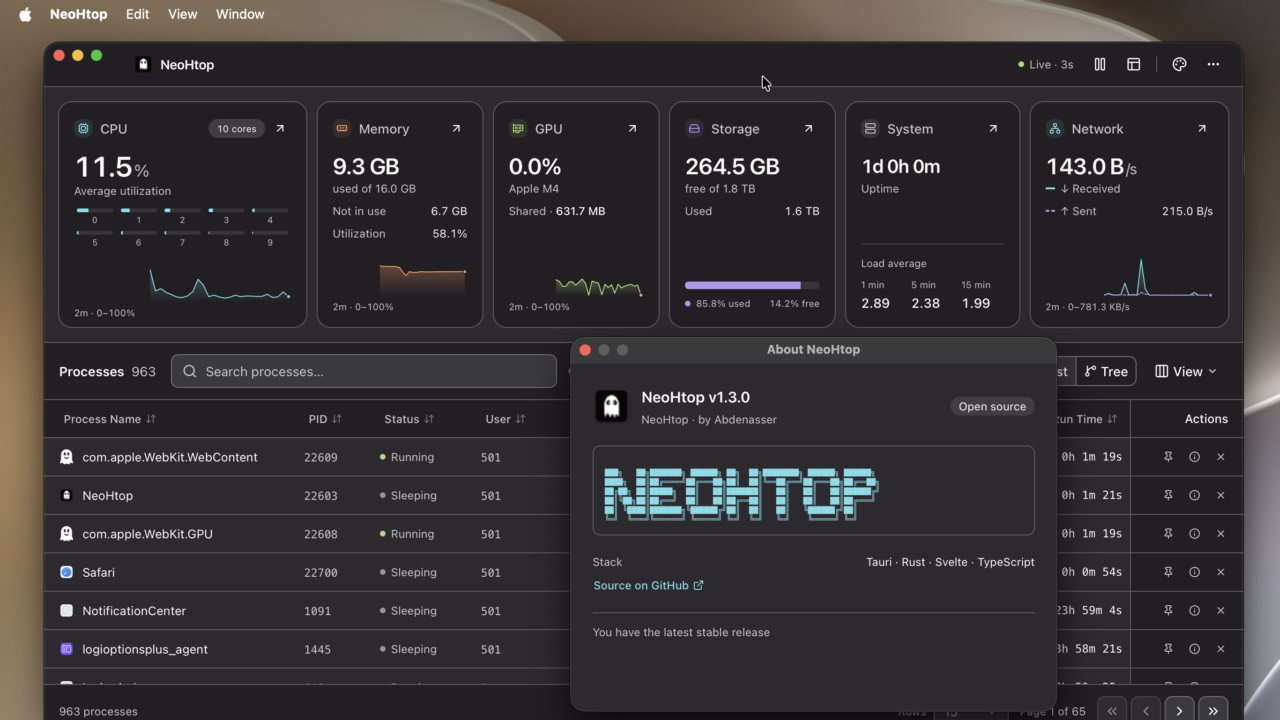Click into the Search processes field

click(x=364, y=371)
